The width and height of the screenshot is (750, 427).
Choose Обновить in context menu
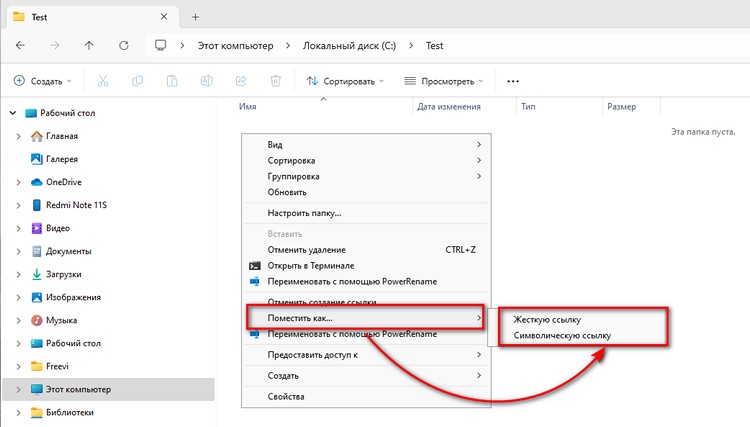click(x=366, y=192)
